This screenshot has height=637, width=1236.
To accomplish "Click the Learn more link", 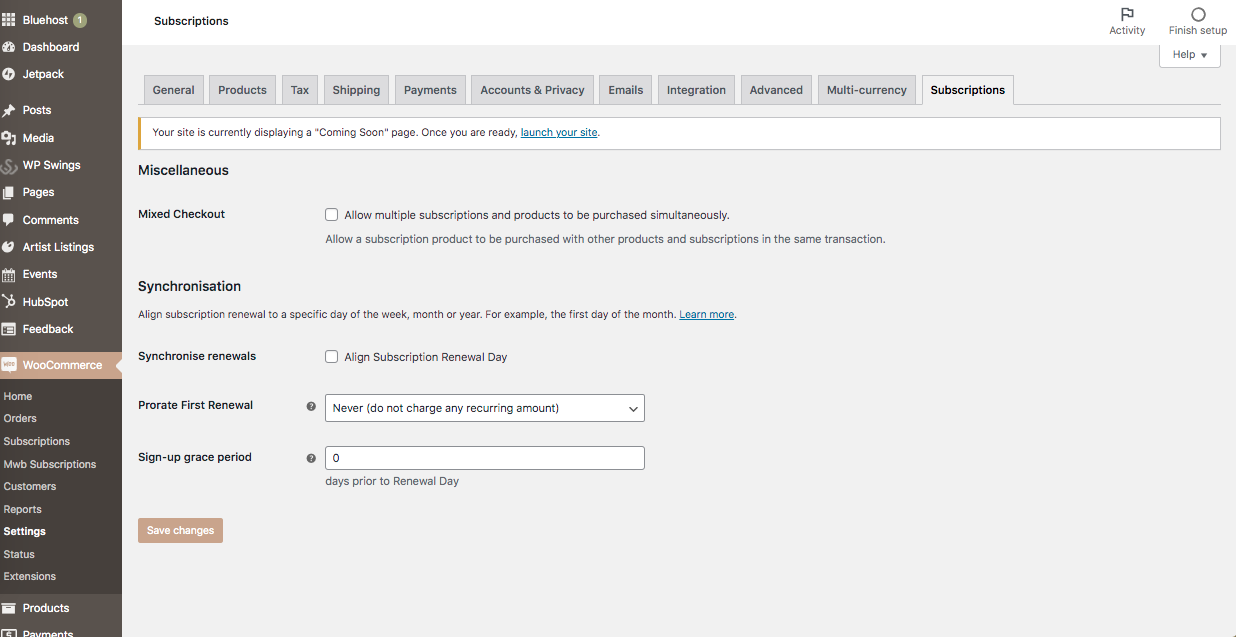I will pos(706,314).
